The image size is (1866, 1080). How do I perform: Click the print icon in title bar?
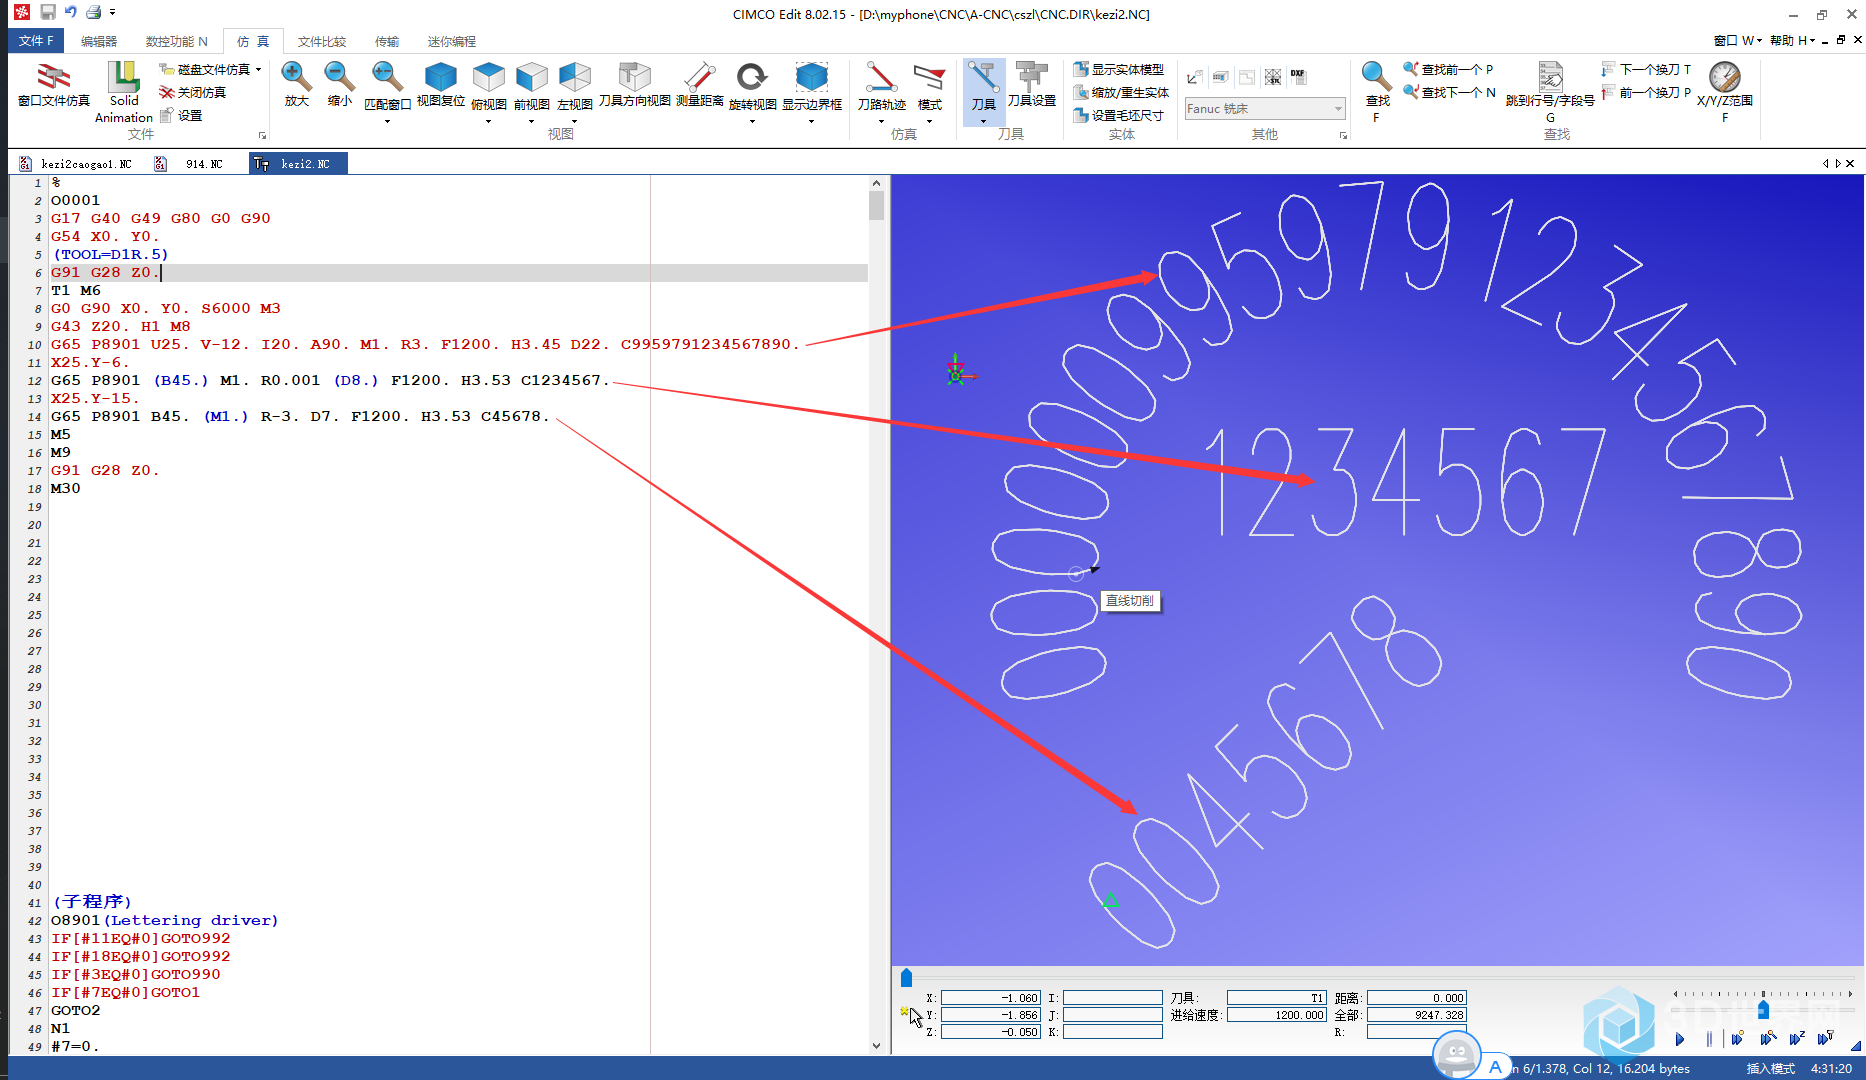[94, 12]
